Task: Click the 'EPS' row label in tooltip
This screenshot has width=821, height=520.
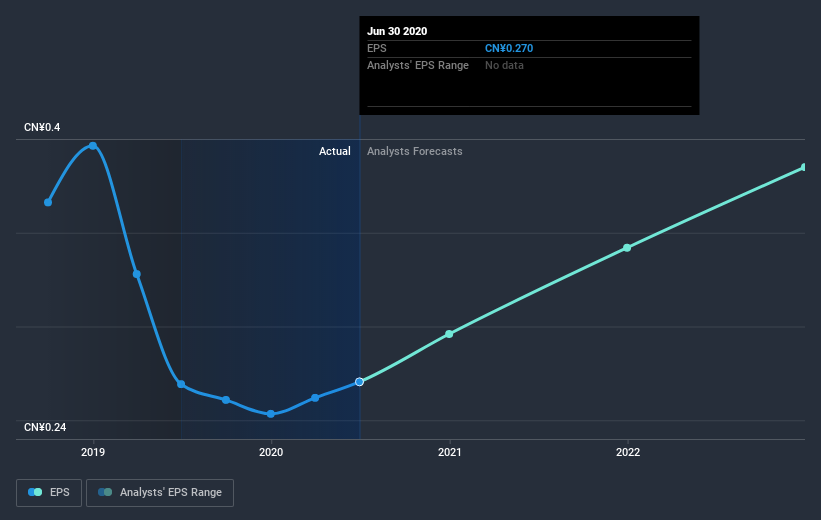Action: pos(376,48)
